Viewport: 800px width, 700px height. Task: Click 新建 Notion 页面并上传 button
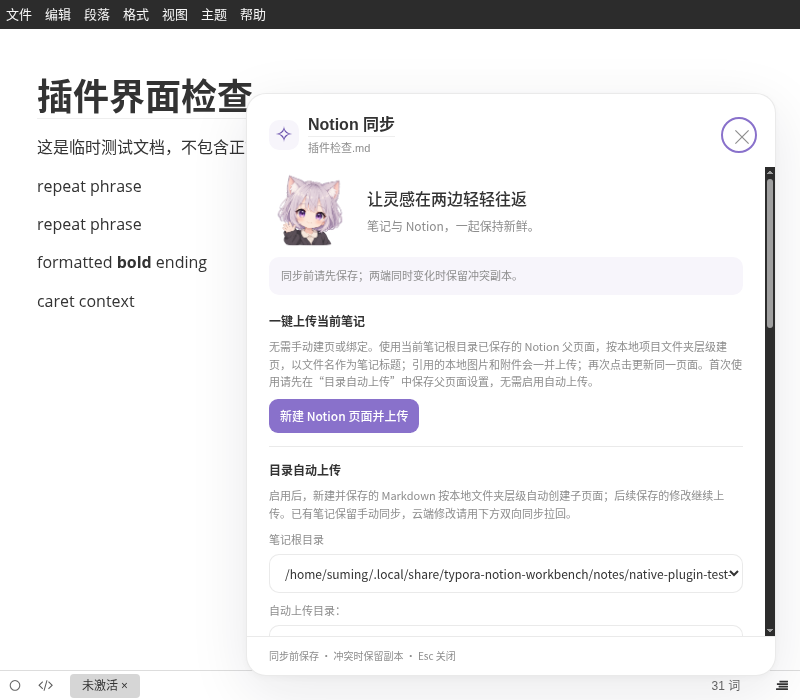point(344,416)
